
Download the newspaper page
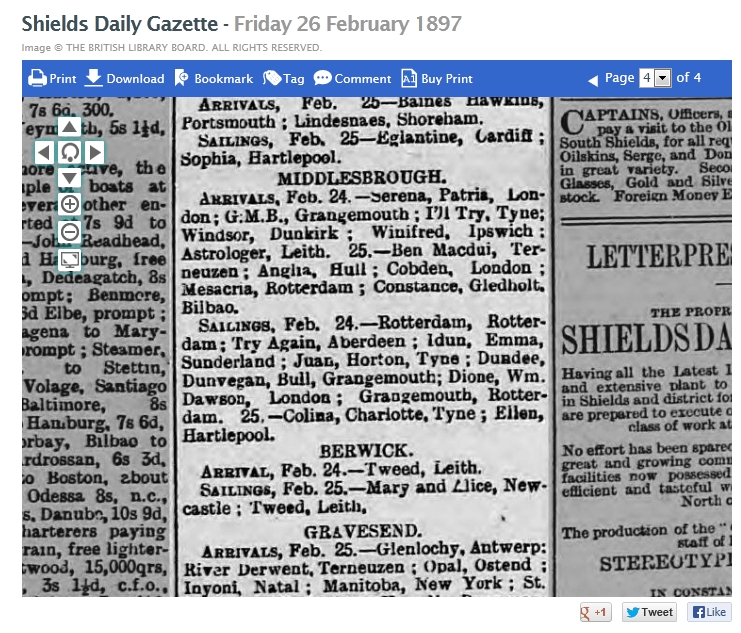tap(124, 78)
